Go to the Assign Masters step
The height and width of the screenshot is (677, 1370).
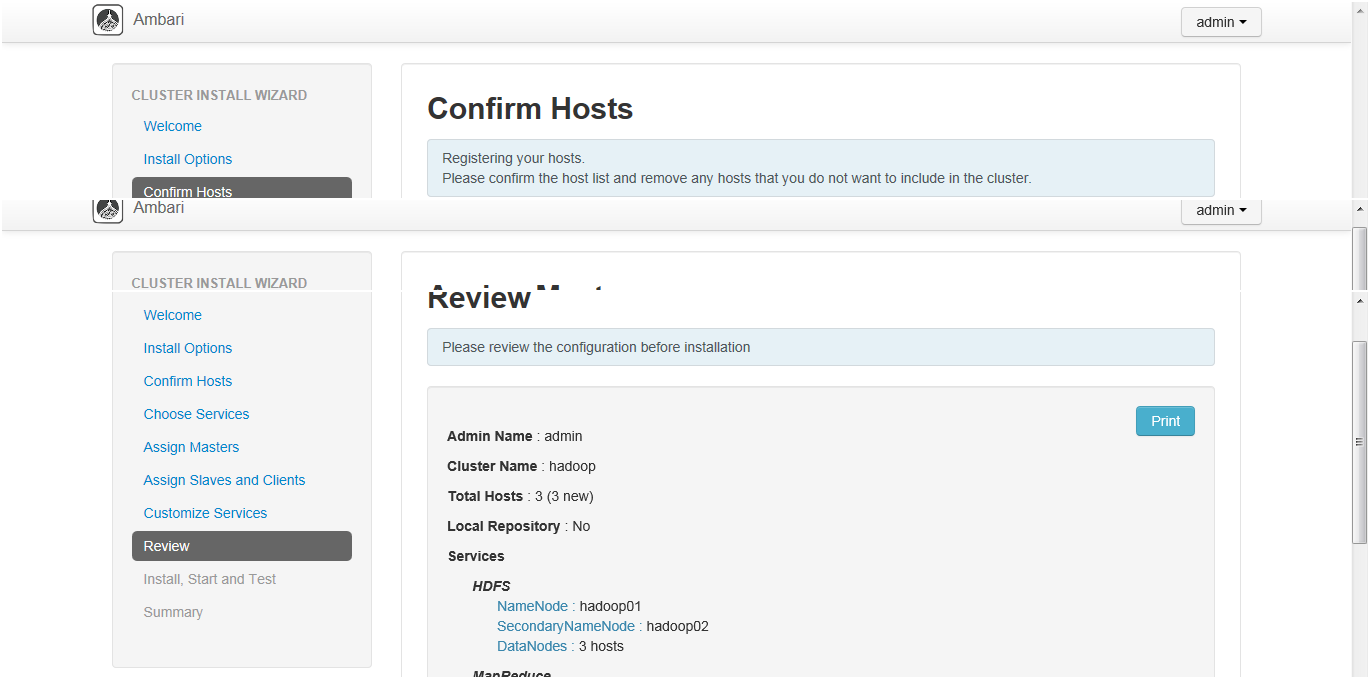pos(191,447)
